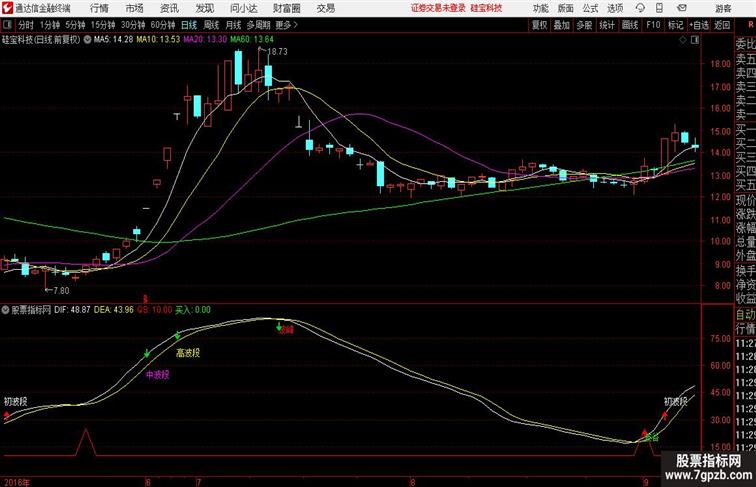This screenshot has width=756, height=487.
Task: Open the 问小达 menu
Action: point(243,8)
